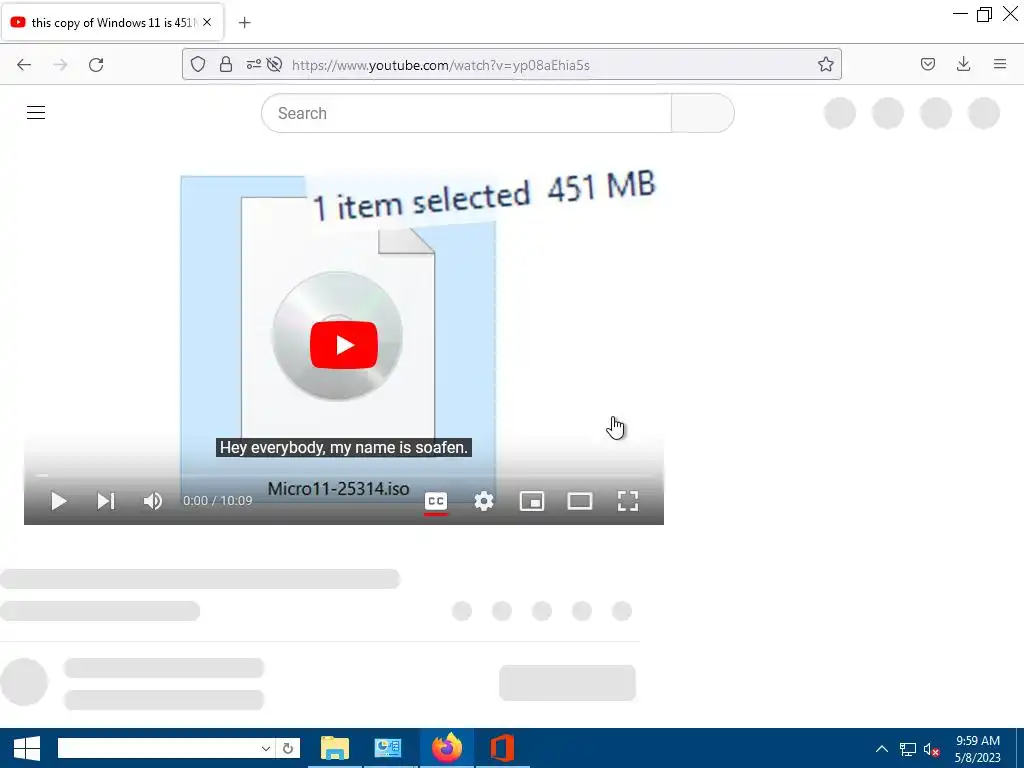This screenshot has width=1024, height=768.
Task: Mute the video volume
Action: pos(153,501)
